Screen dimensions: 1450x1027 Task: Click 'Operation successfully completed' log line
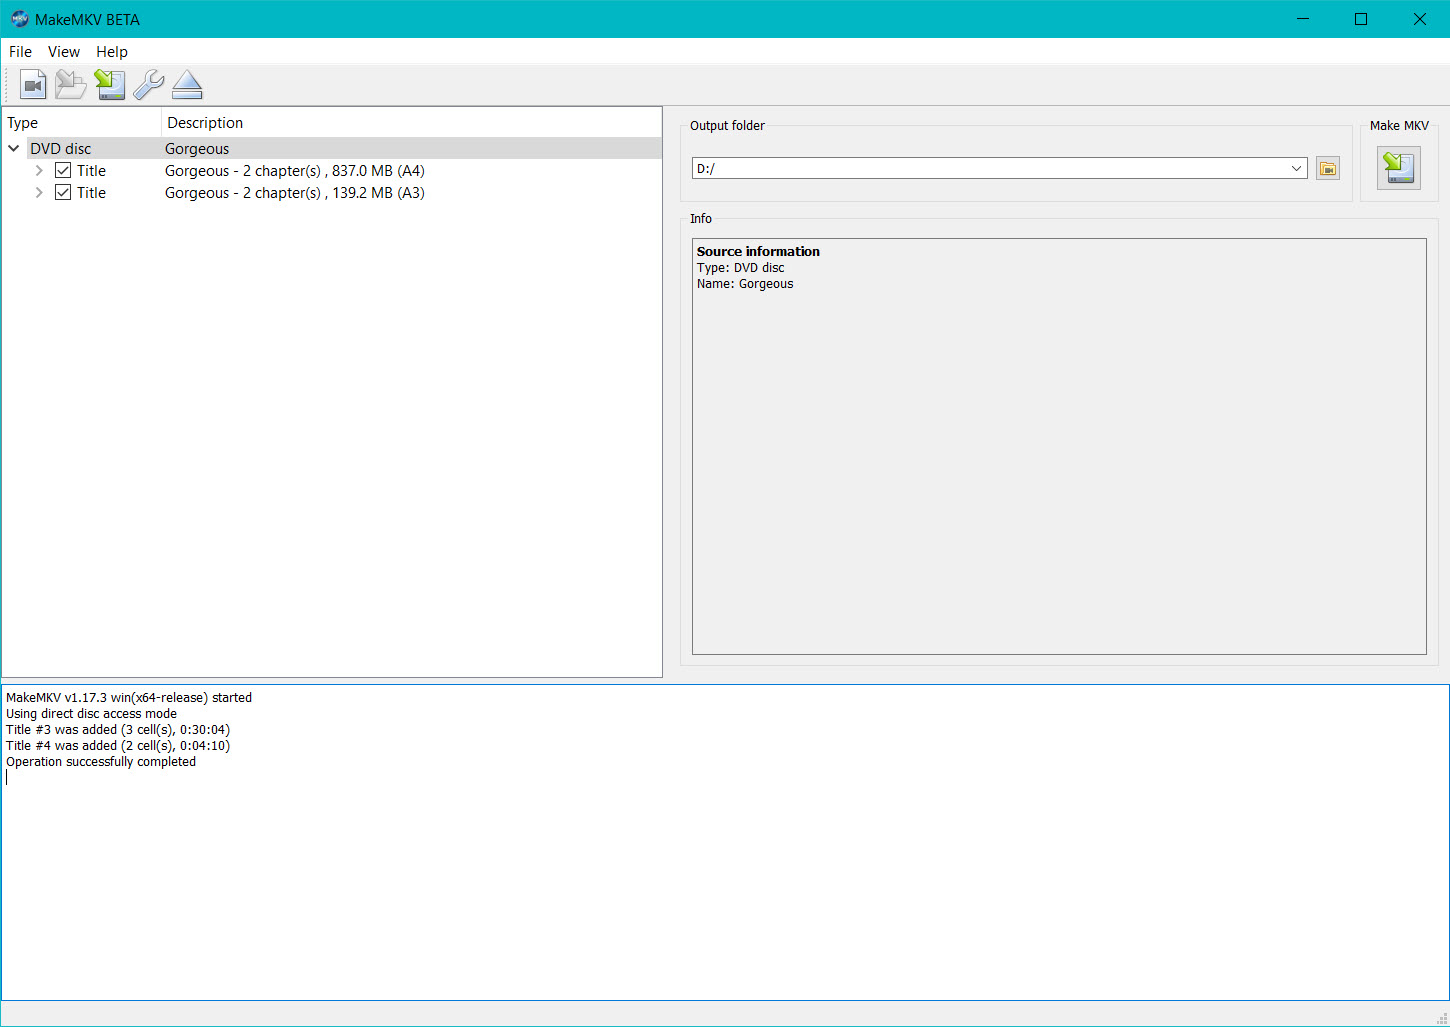(x=101, y=762)
